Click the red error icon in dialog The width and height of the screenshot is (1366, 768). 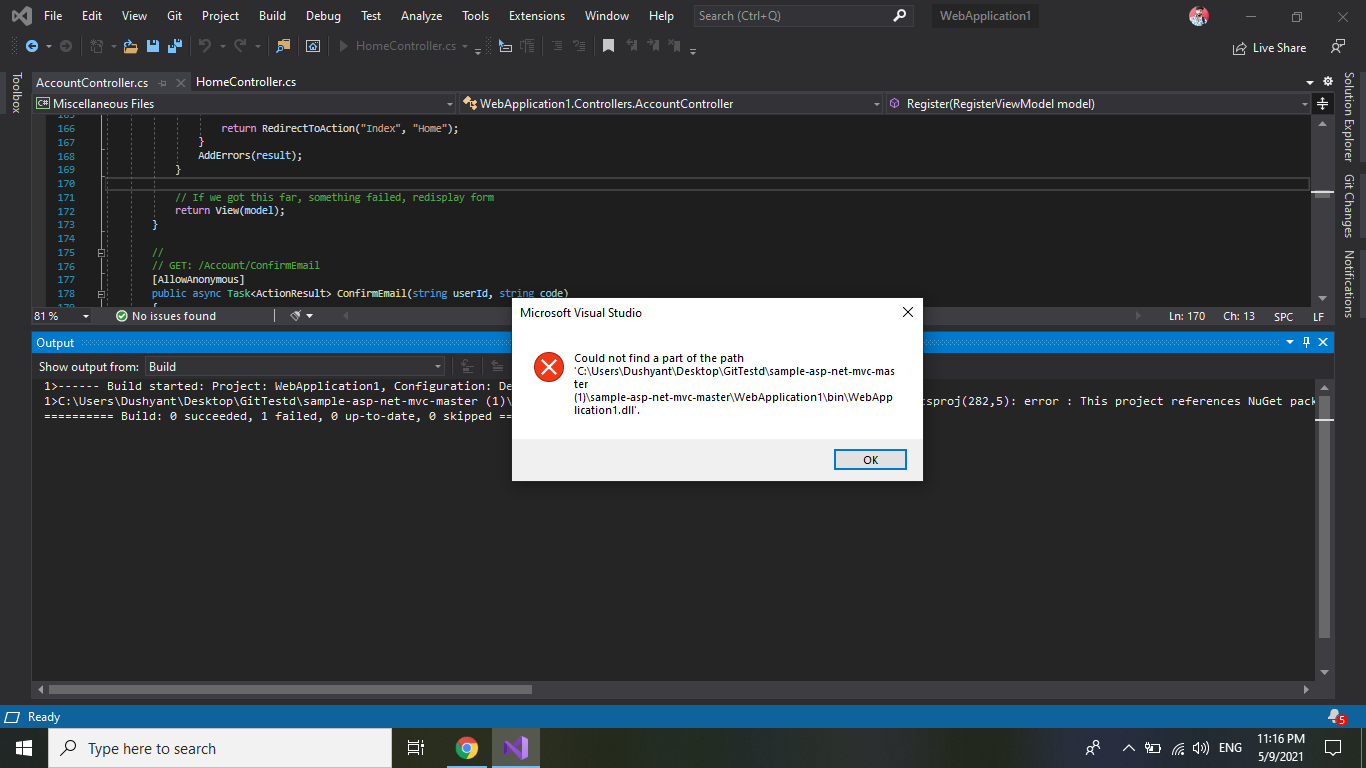point(549,367)
